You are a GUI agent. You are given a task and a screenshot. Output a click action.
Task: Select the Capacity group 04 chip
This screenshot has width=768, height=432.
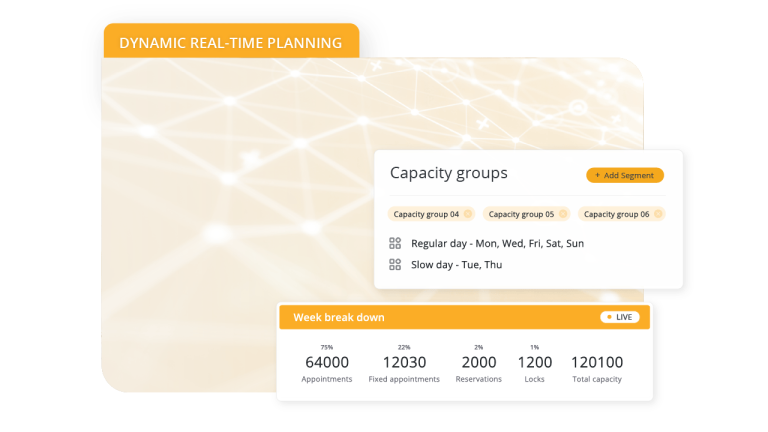point(426,214)
